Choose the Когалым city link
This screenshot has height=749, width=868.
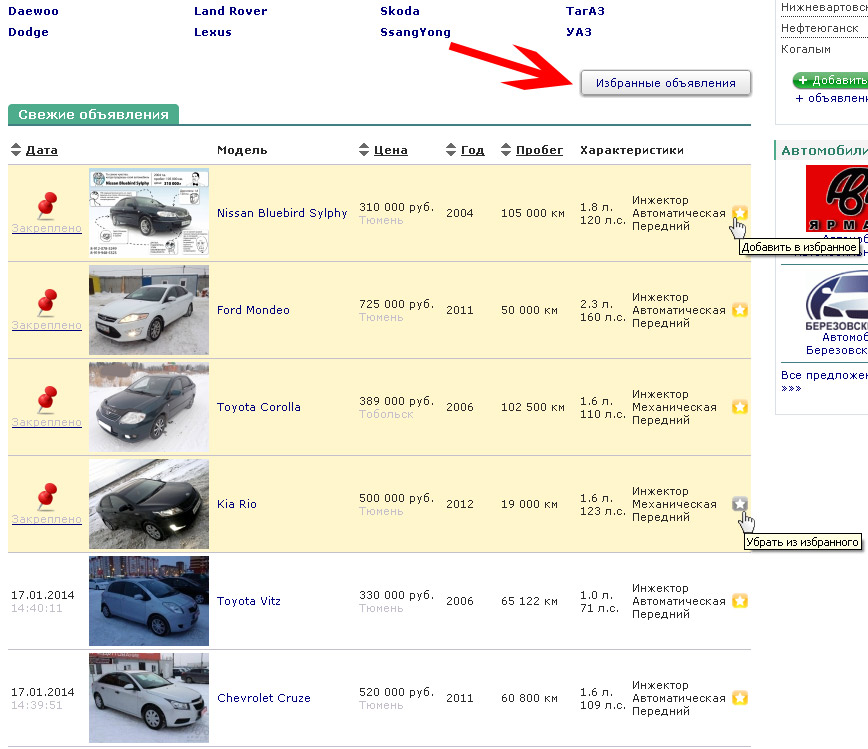coord(806,49)
